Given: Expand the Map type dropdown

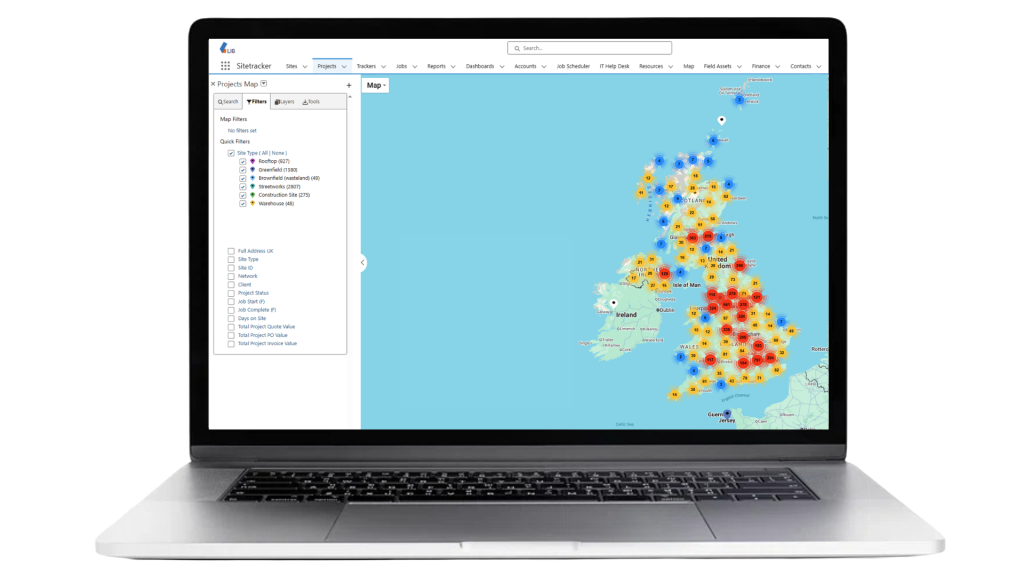Looking at the screenshot, I should pos(376,86).
